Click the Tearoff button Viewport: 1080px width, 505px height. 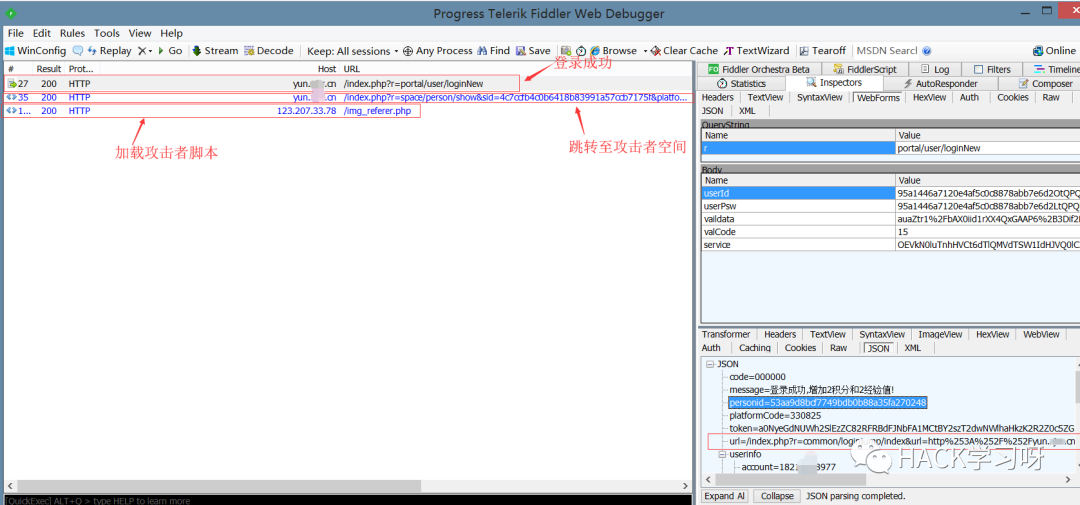pos(822,51)
